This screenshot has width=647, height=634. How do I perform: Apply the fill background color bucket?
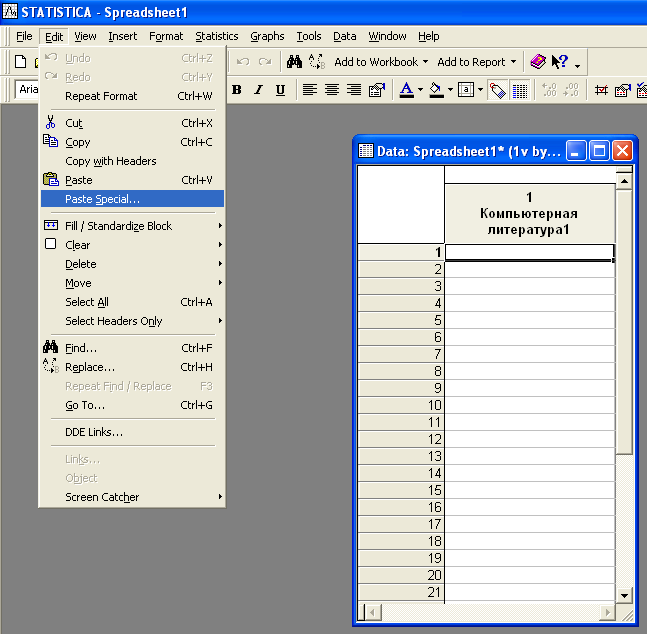[x=436, y=90]
